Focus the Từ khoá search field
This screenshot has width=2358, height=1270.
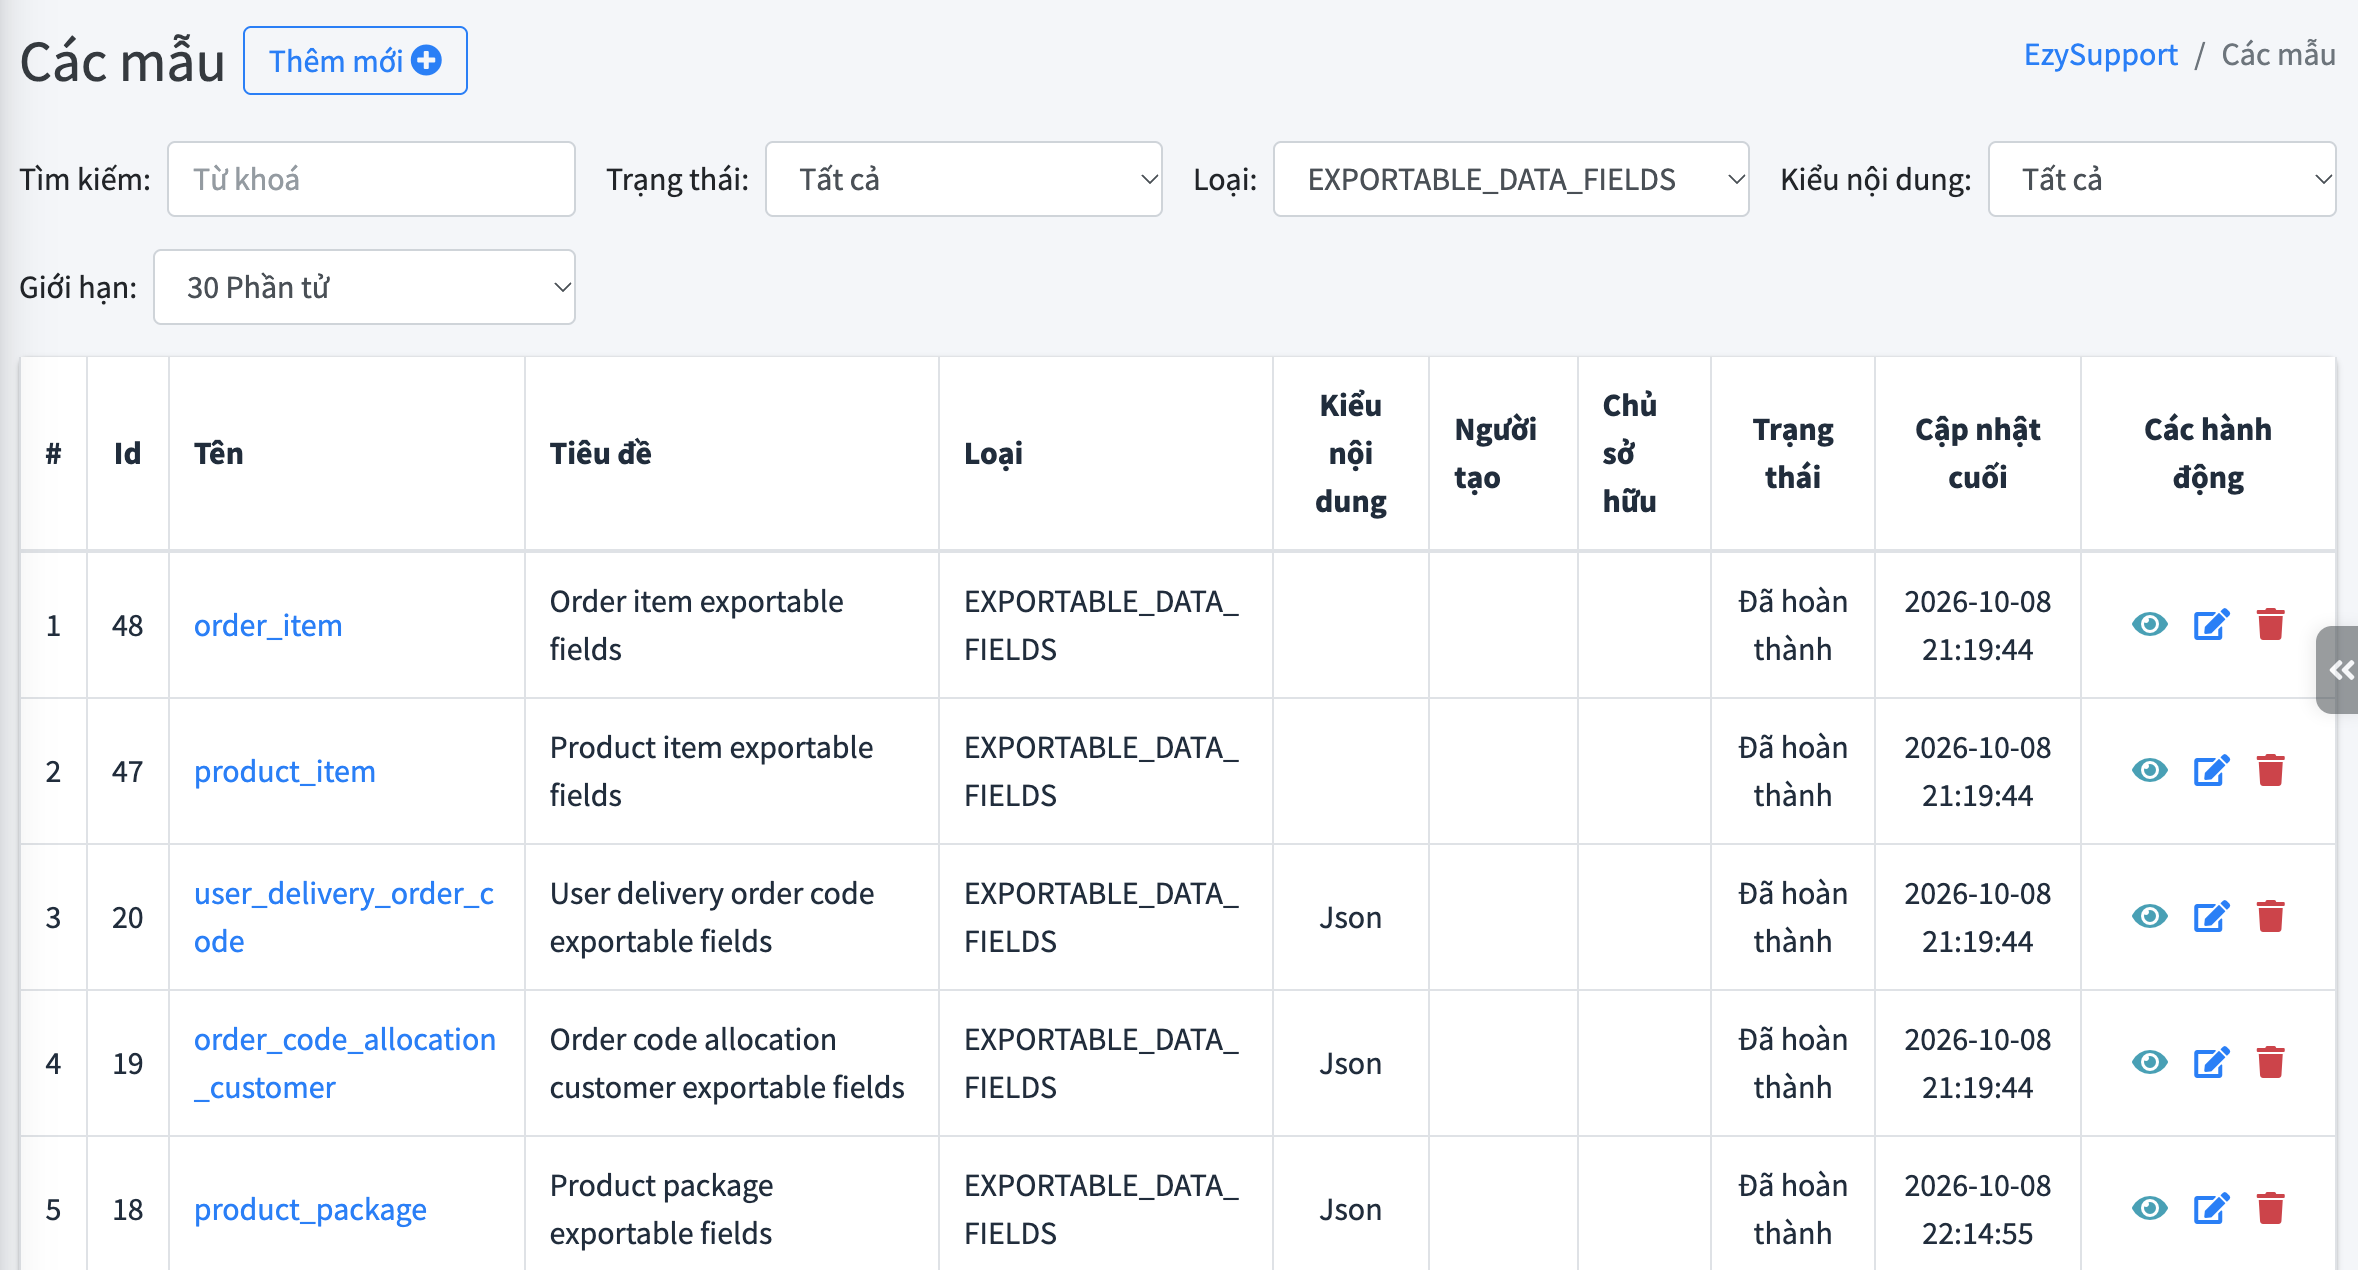371,179
